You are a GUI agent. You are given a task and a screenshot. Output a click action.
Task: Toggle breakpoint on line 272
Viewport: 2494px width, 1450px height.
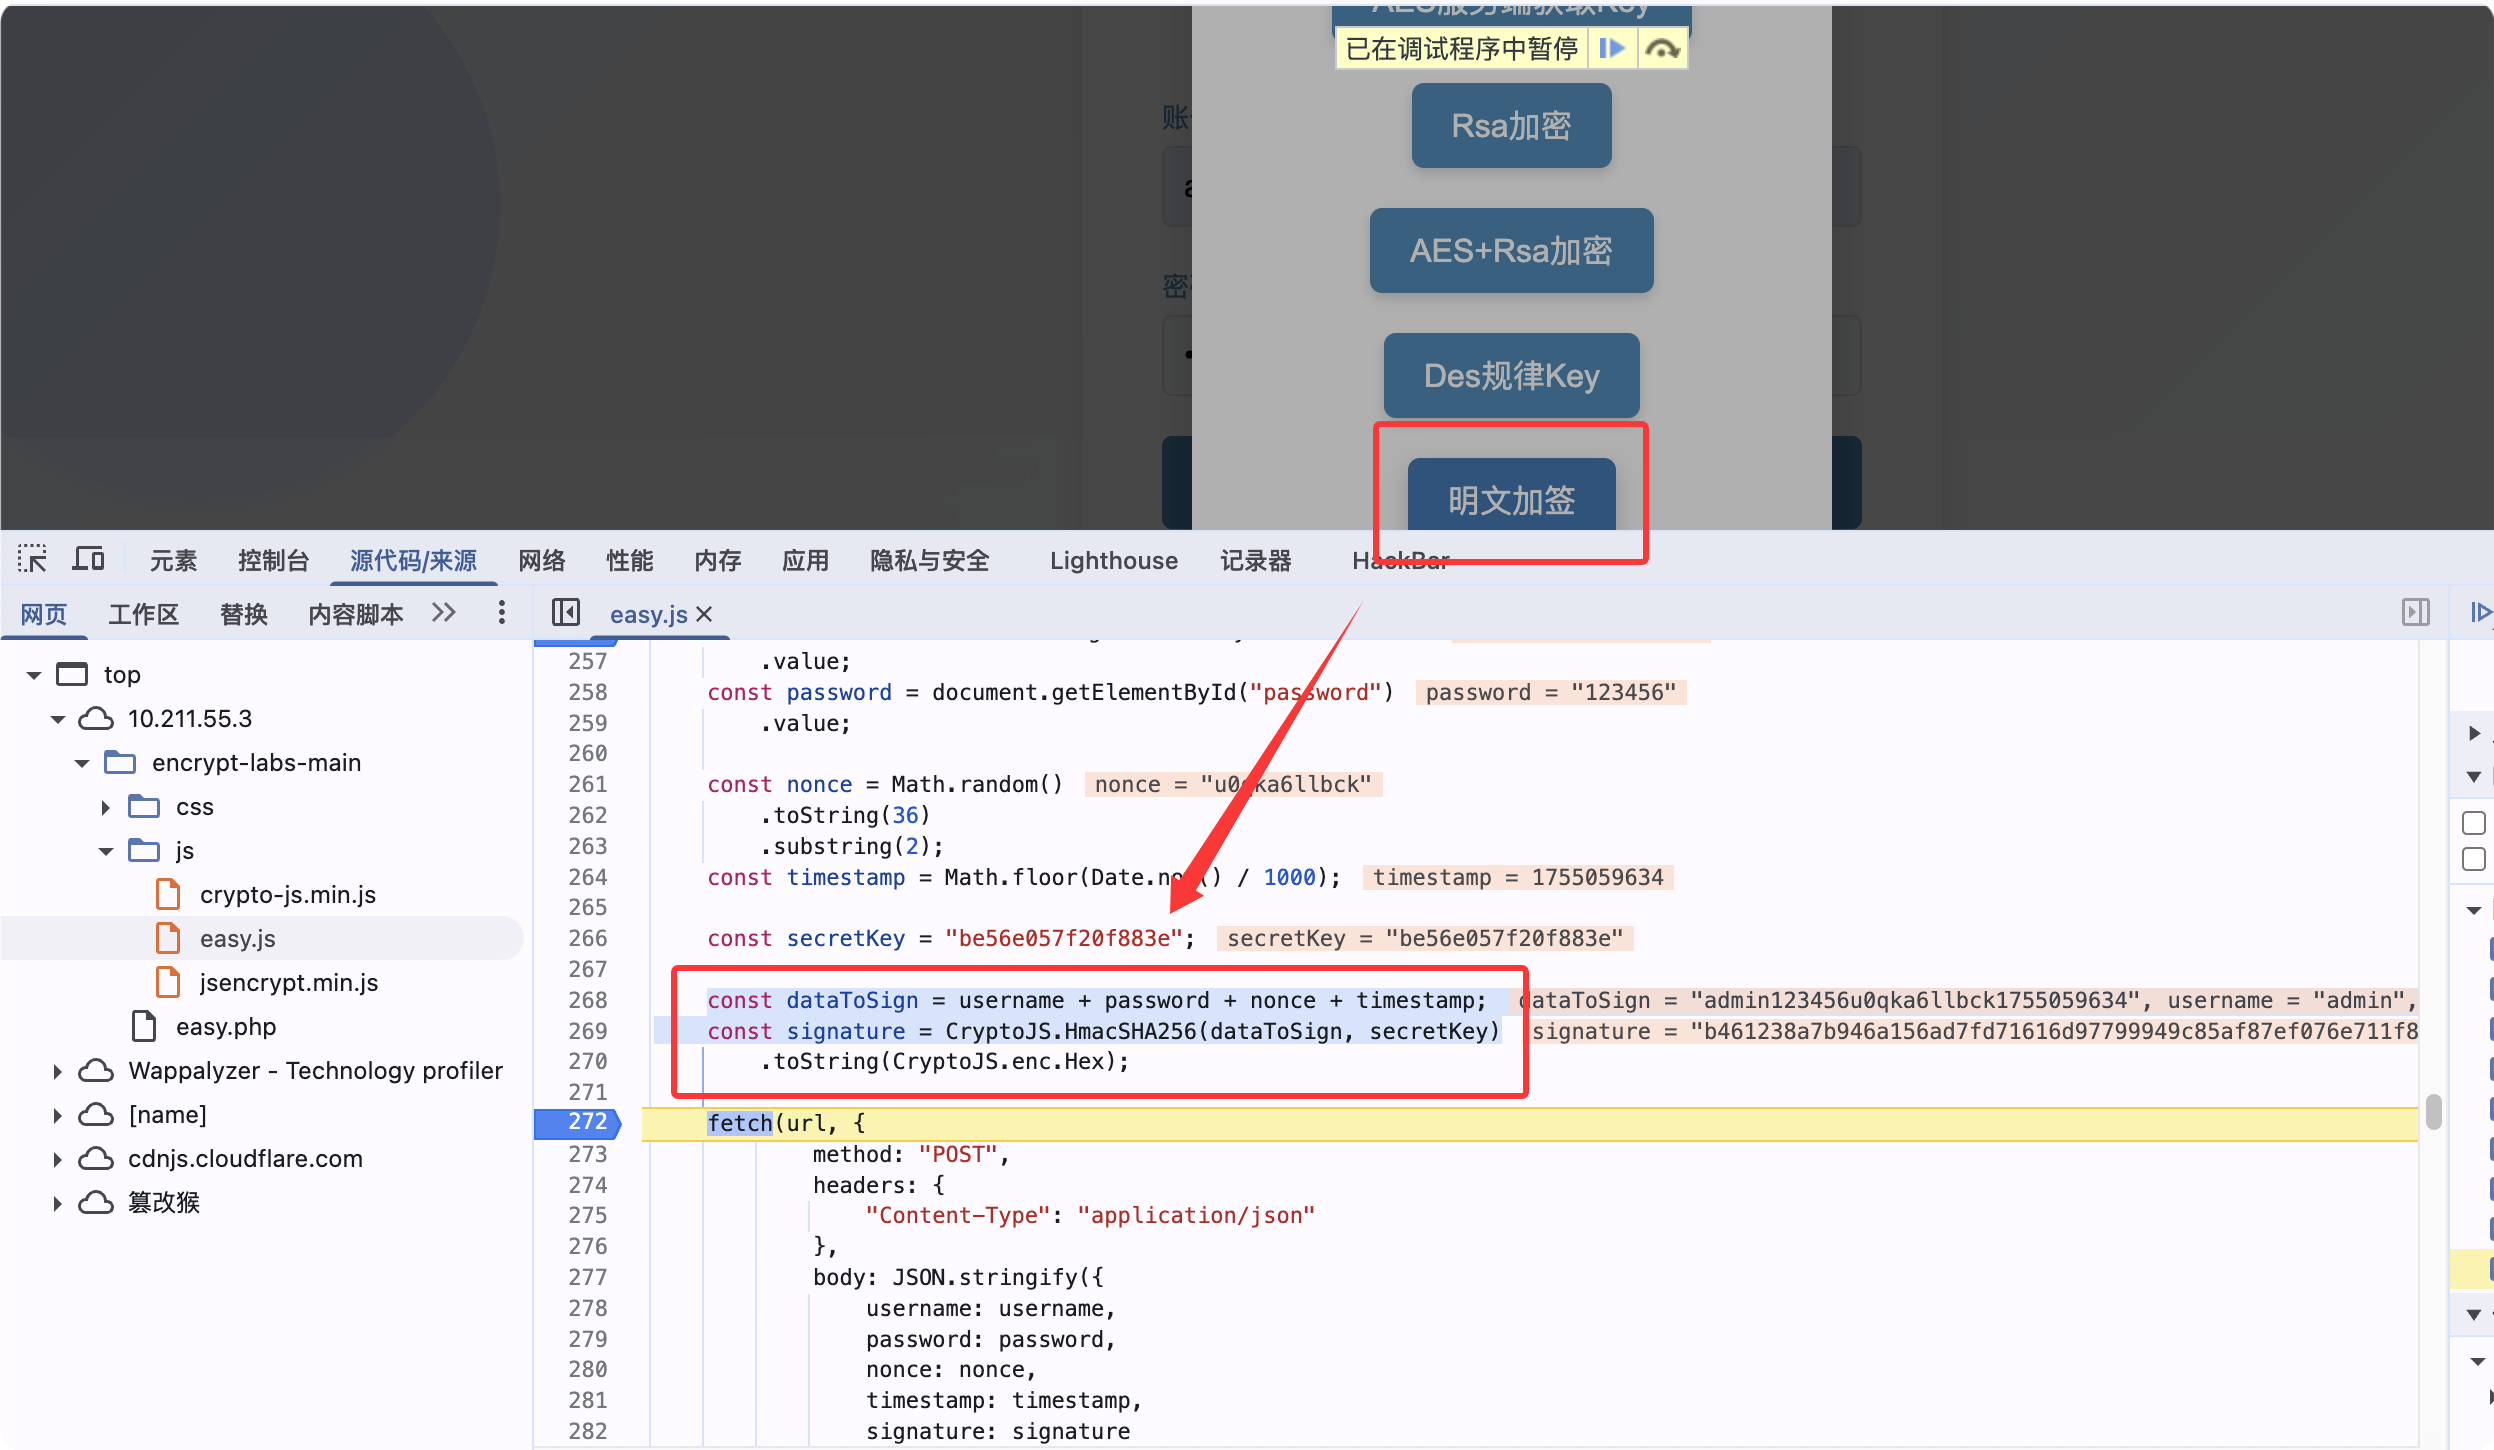pyautogui.click(x=586, y=1122)
